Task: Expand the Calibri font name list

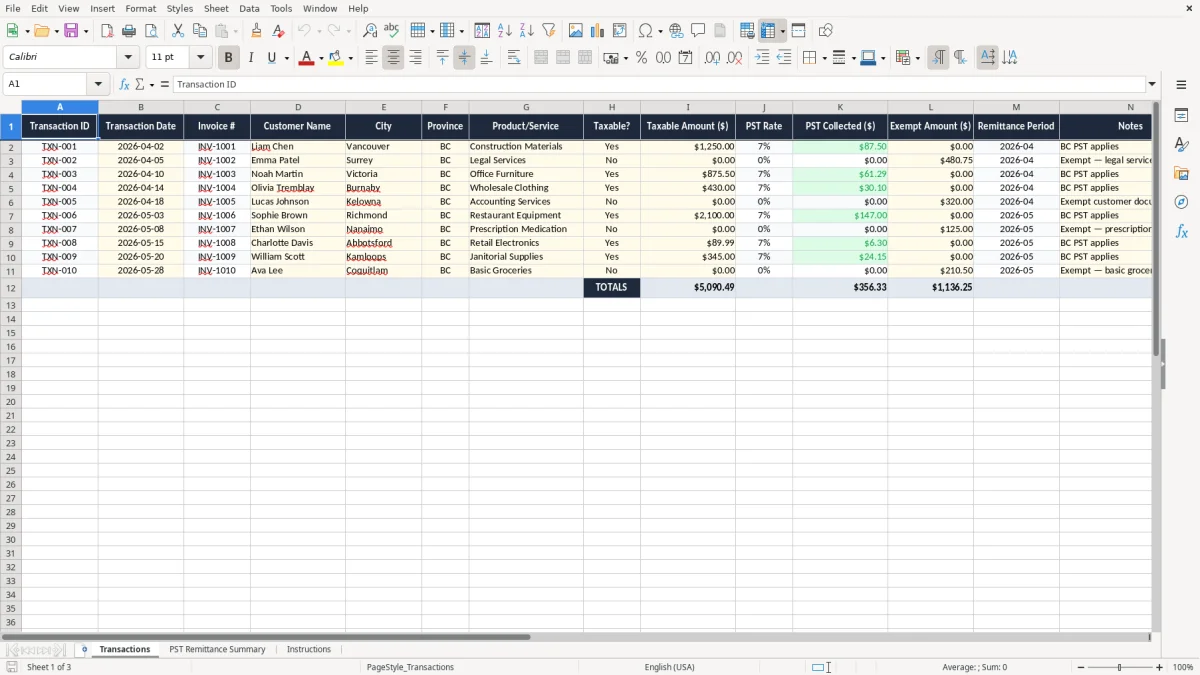Action: [x=128, y=58]
